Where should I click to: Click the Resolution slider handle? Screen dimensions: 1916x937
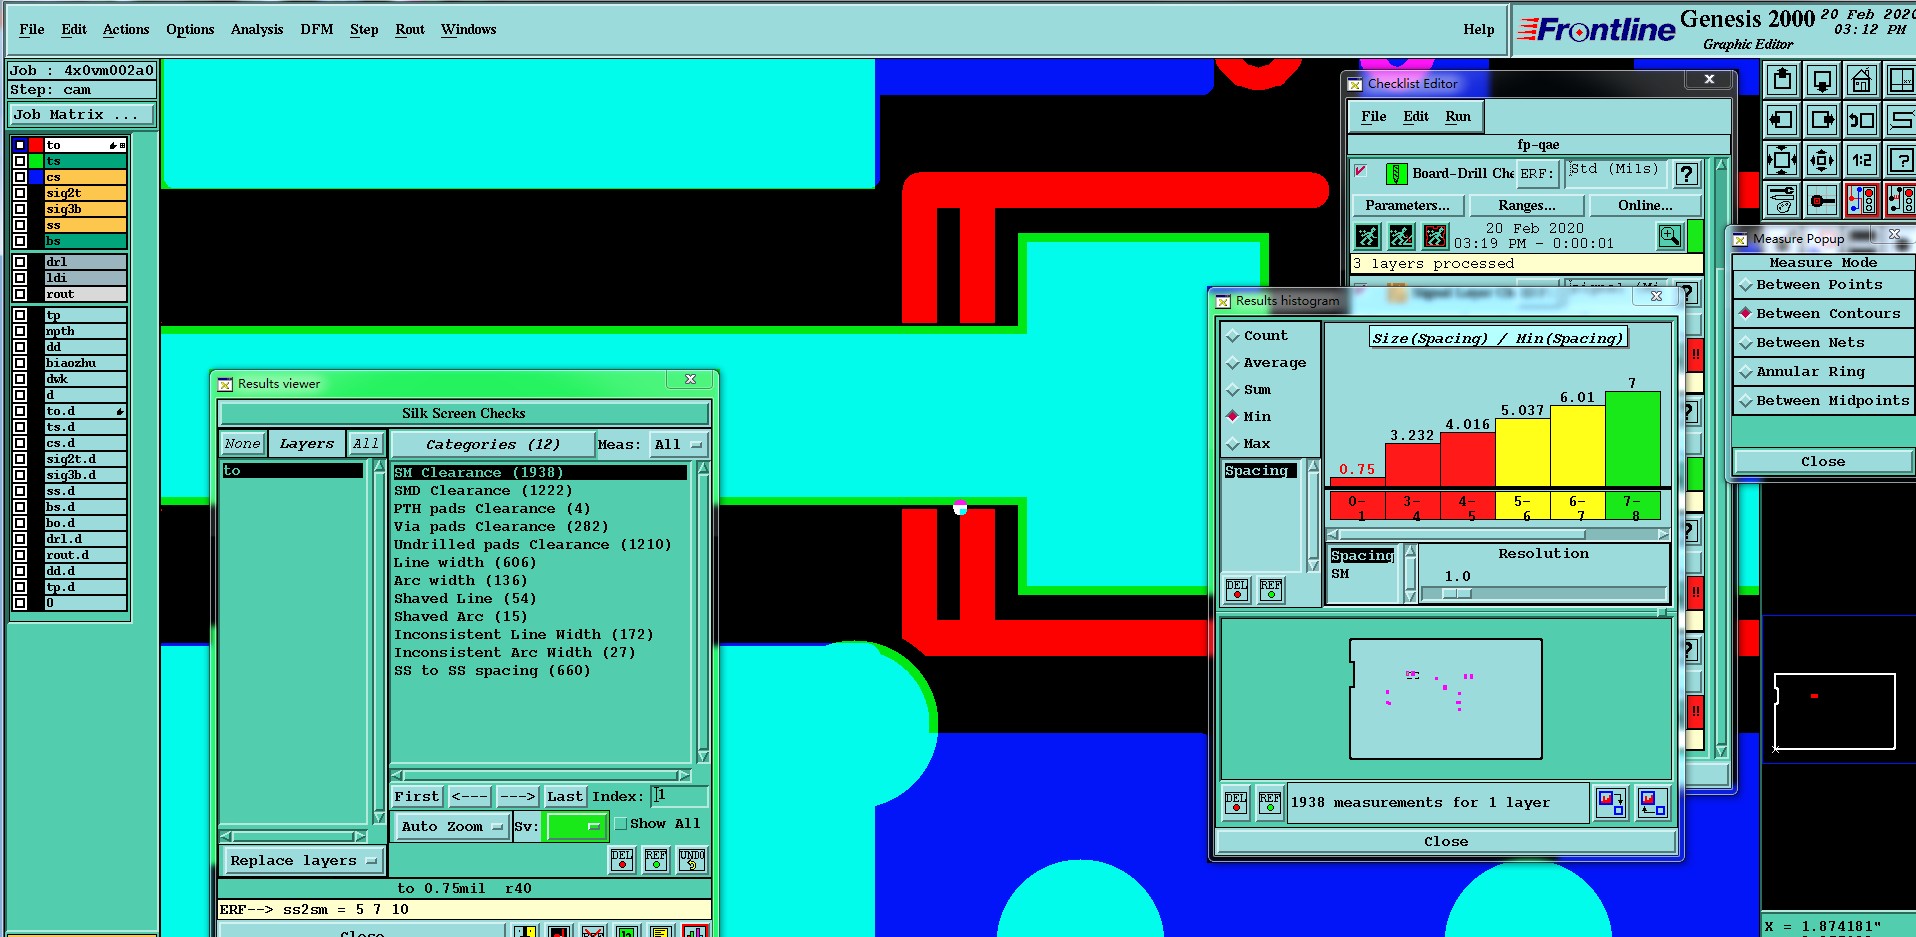(x=1457, y=593)
